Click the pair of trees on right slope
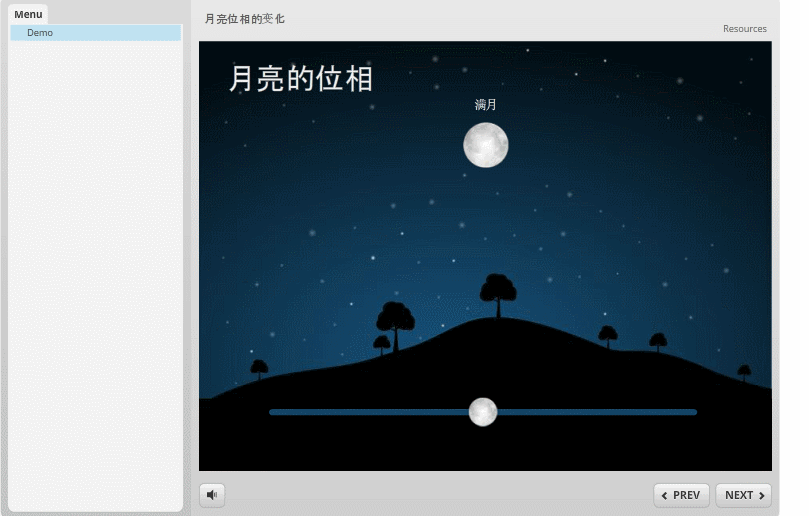This screenshot has width=809, height=516. tap(632, 339)
